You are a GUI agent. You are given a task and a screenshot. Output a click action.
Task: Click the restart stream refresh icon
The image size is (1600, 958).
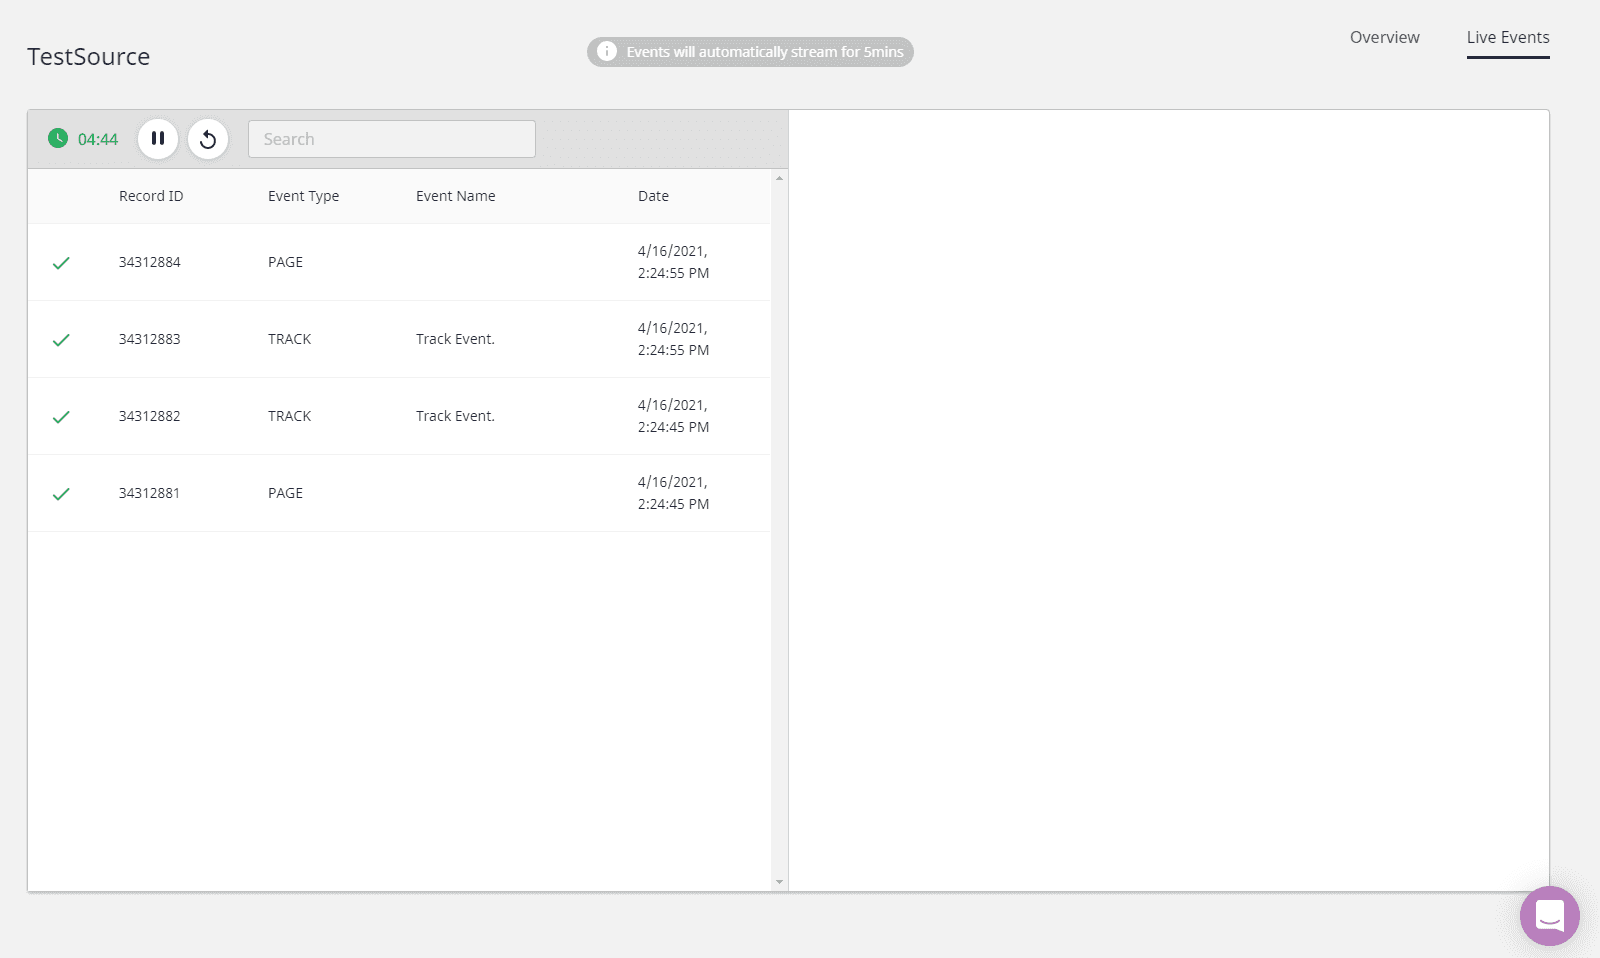point(208,139)
